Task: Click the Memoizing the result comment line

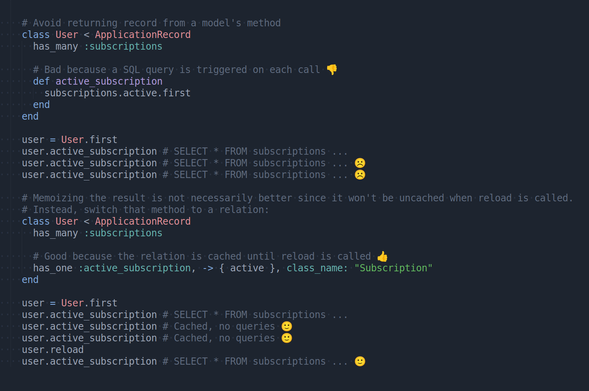Action: coord(297,198)
